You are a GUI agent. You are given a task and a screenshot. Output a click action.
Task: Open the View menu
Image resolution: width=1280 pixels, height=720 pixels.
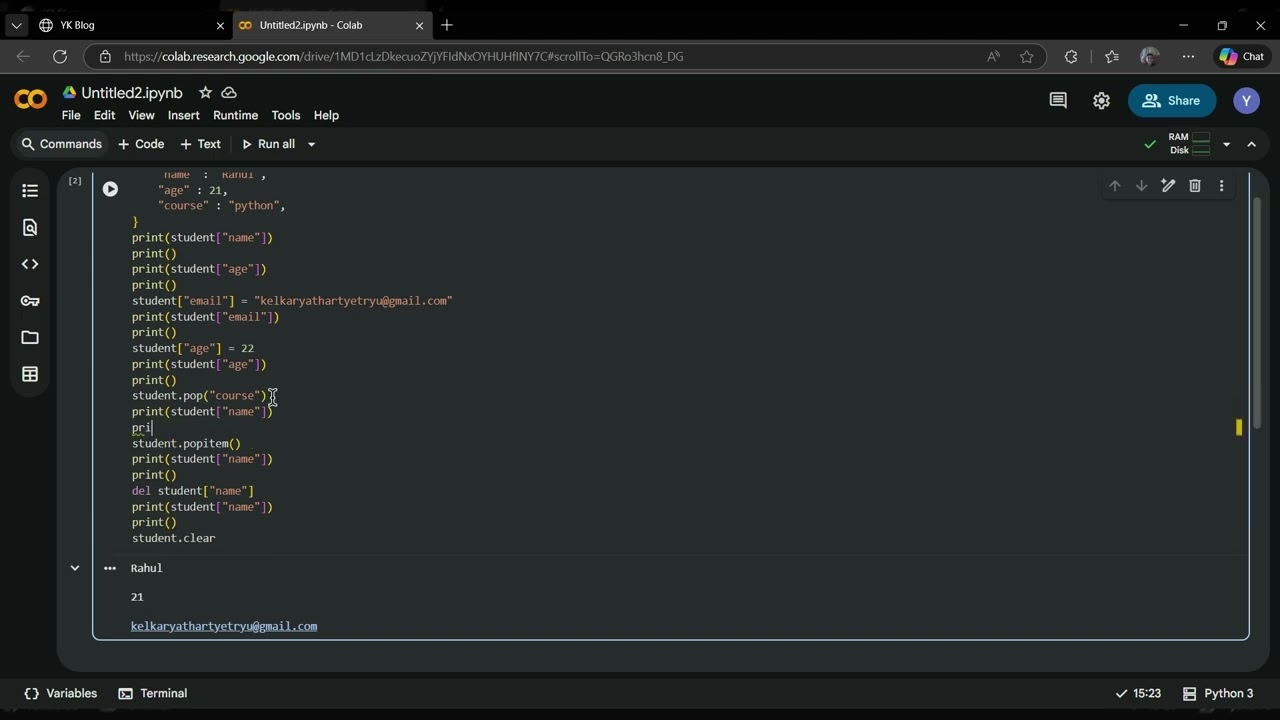(141, 115)
